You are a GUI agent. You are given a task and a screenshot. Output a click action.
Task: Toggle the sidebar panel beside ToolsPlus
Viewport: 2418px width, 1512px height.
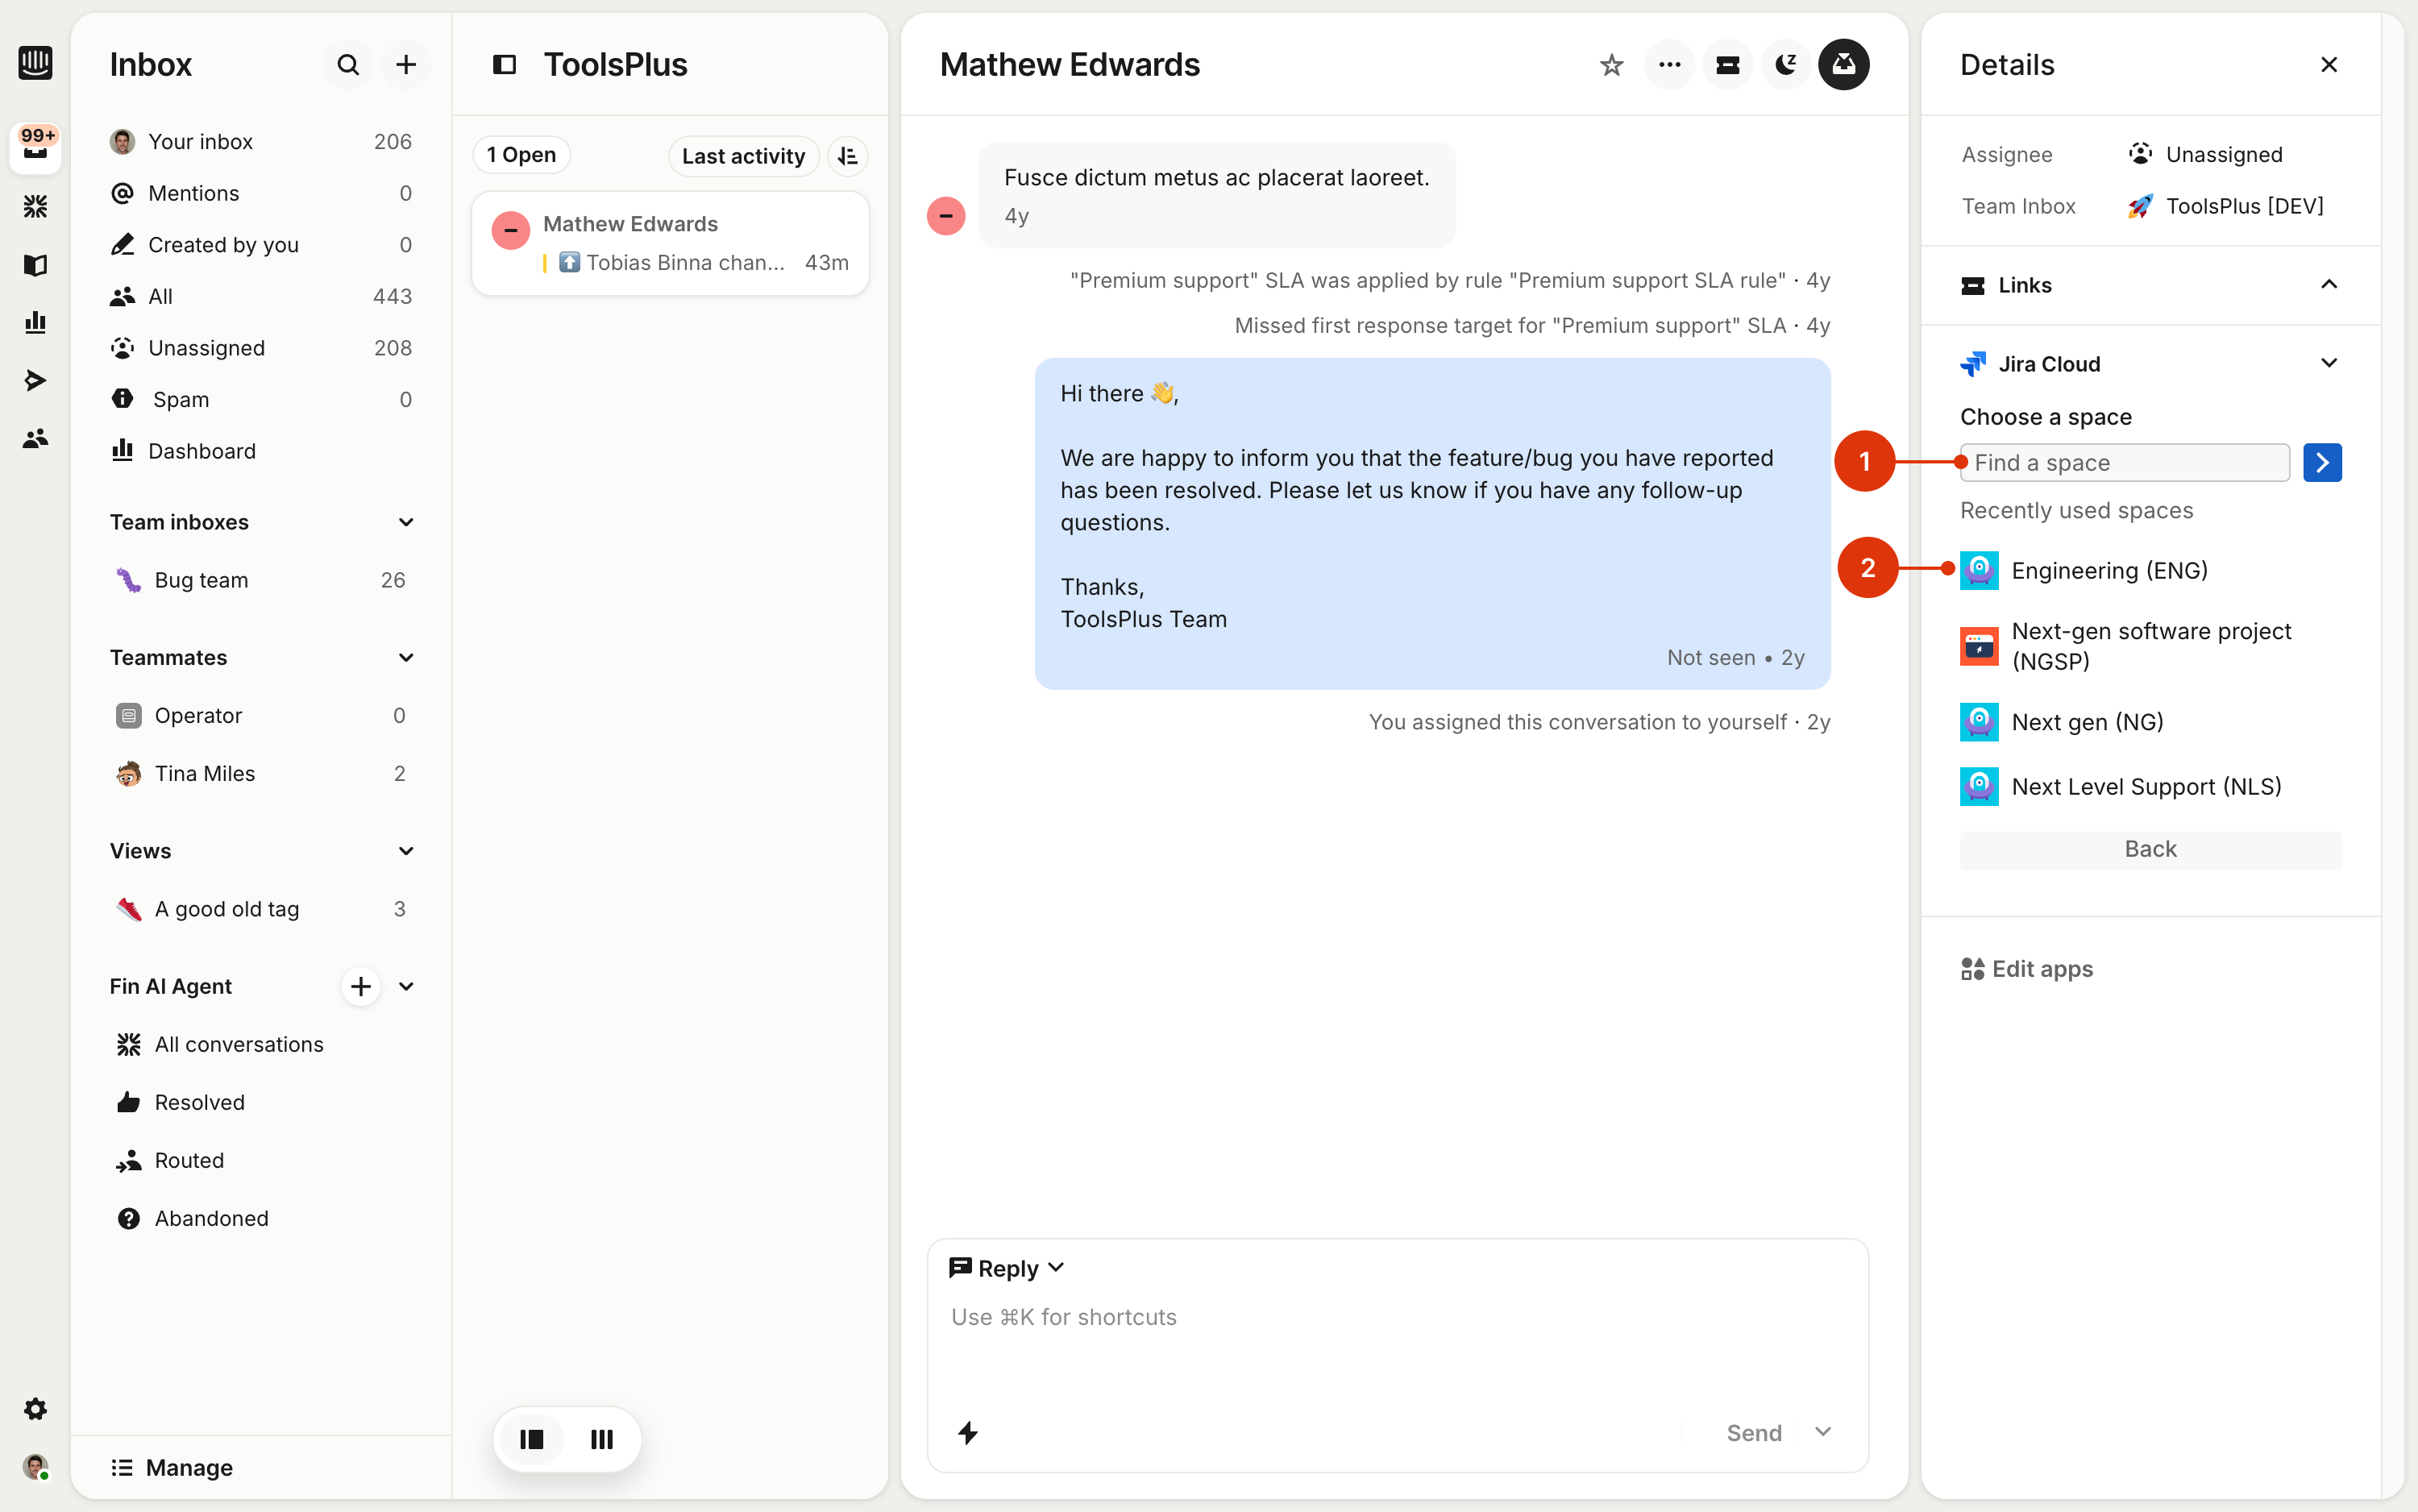(504, 65)
